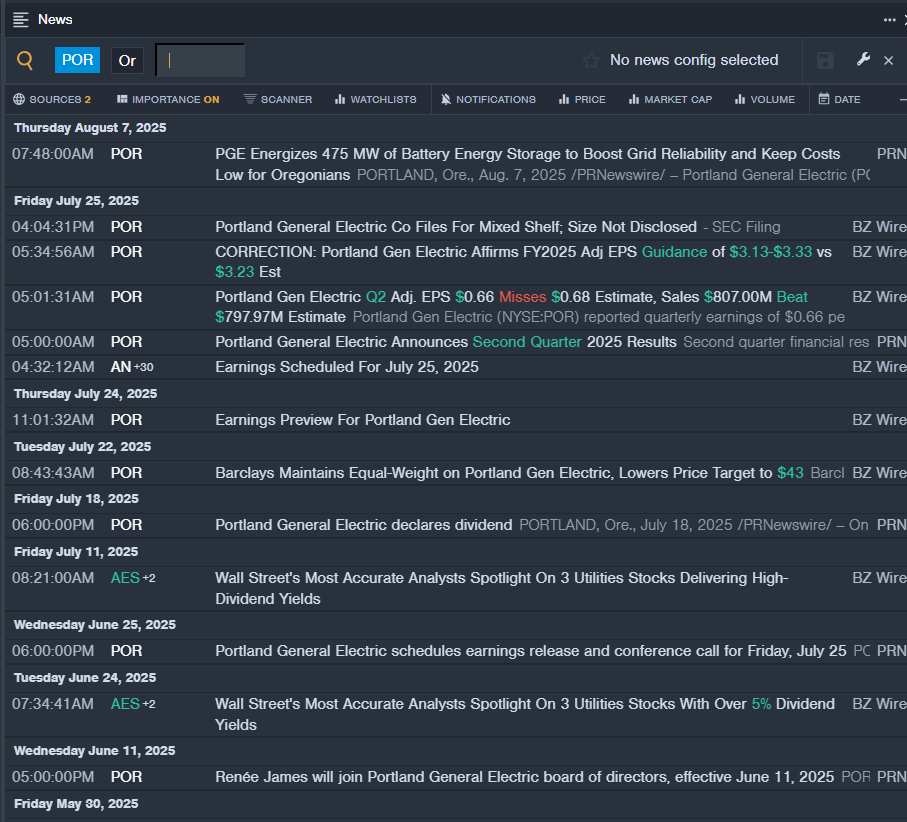Click the 04:04:31PM timestamp
This screenshot has height=822, width=907.
[53, 227]
